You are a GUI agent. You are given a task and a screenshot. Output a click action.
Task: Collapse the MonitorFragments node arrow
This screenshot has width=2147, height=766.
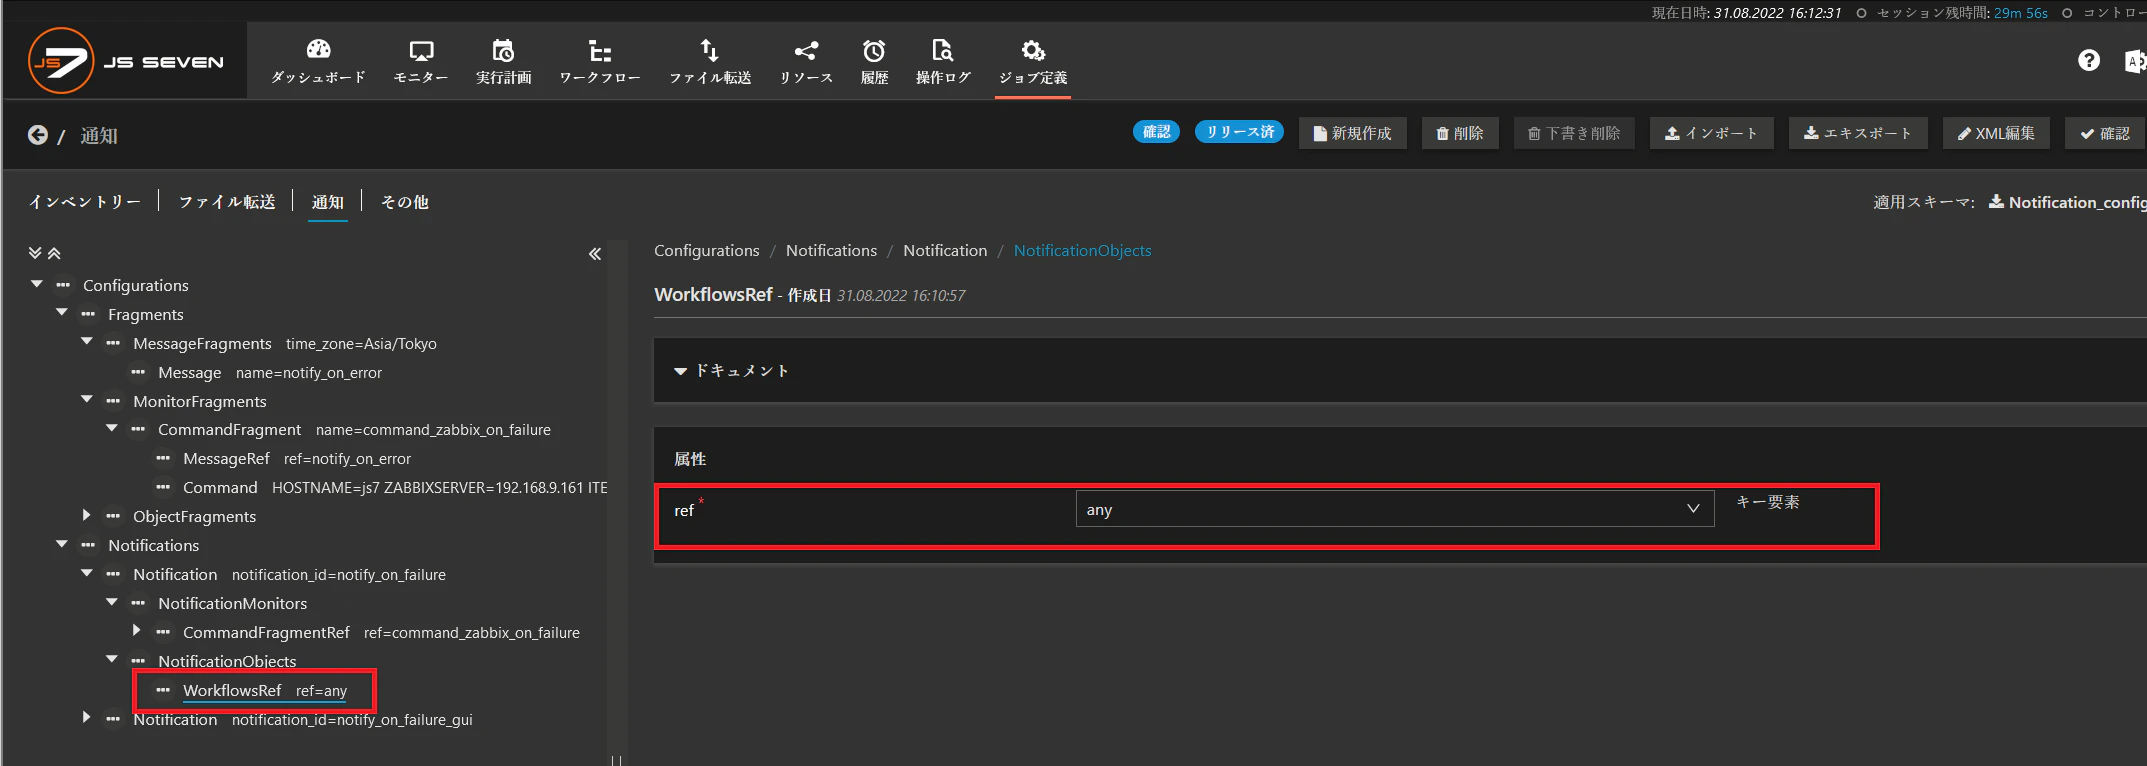pos(87,400)
